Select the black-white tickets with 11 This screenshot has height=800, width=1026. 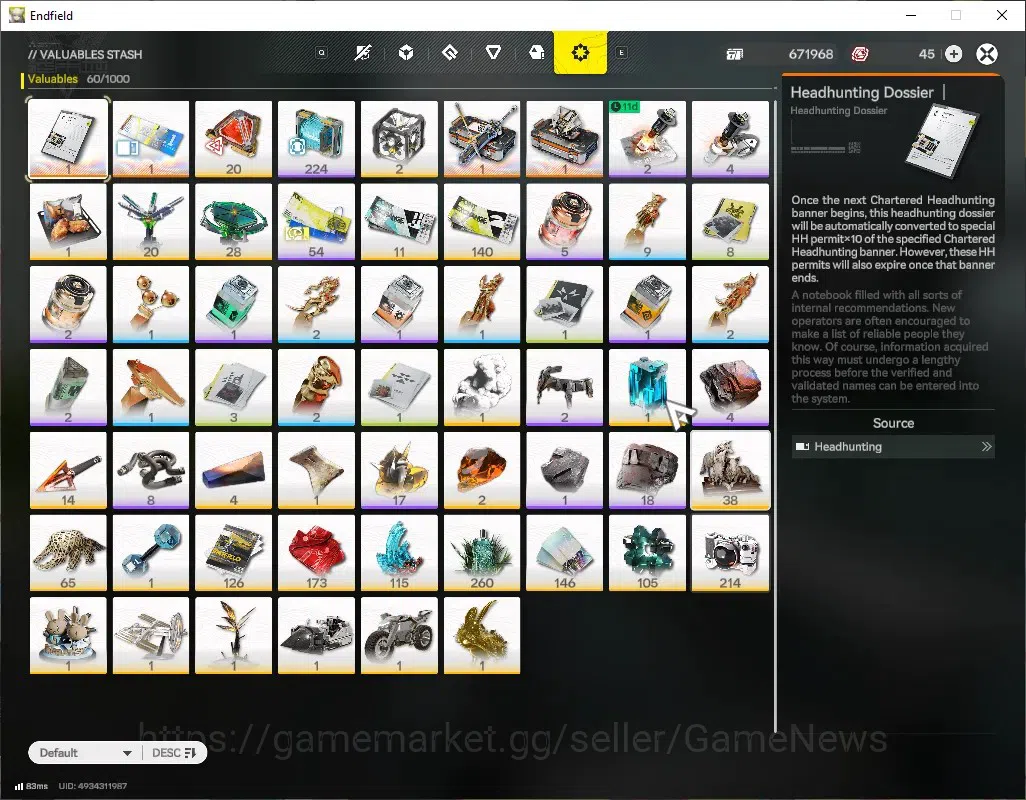399,222
